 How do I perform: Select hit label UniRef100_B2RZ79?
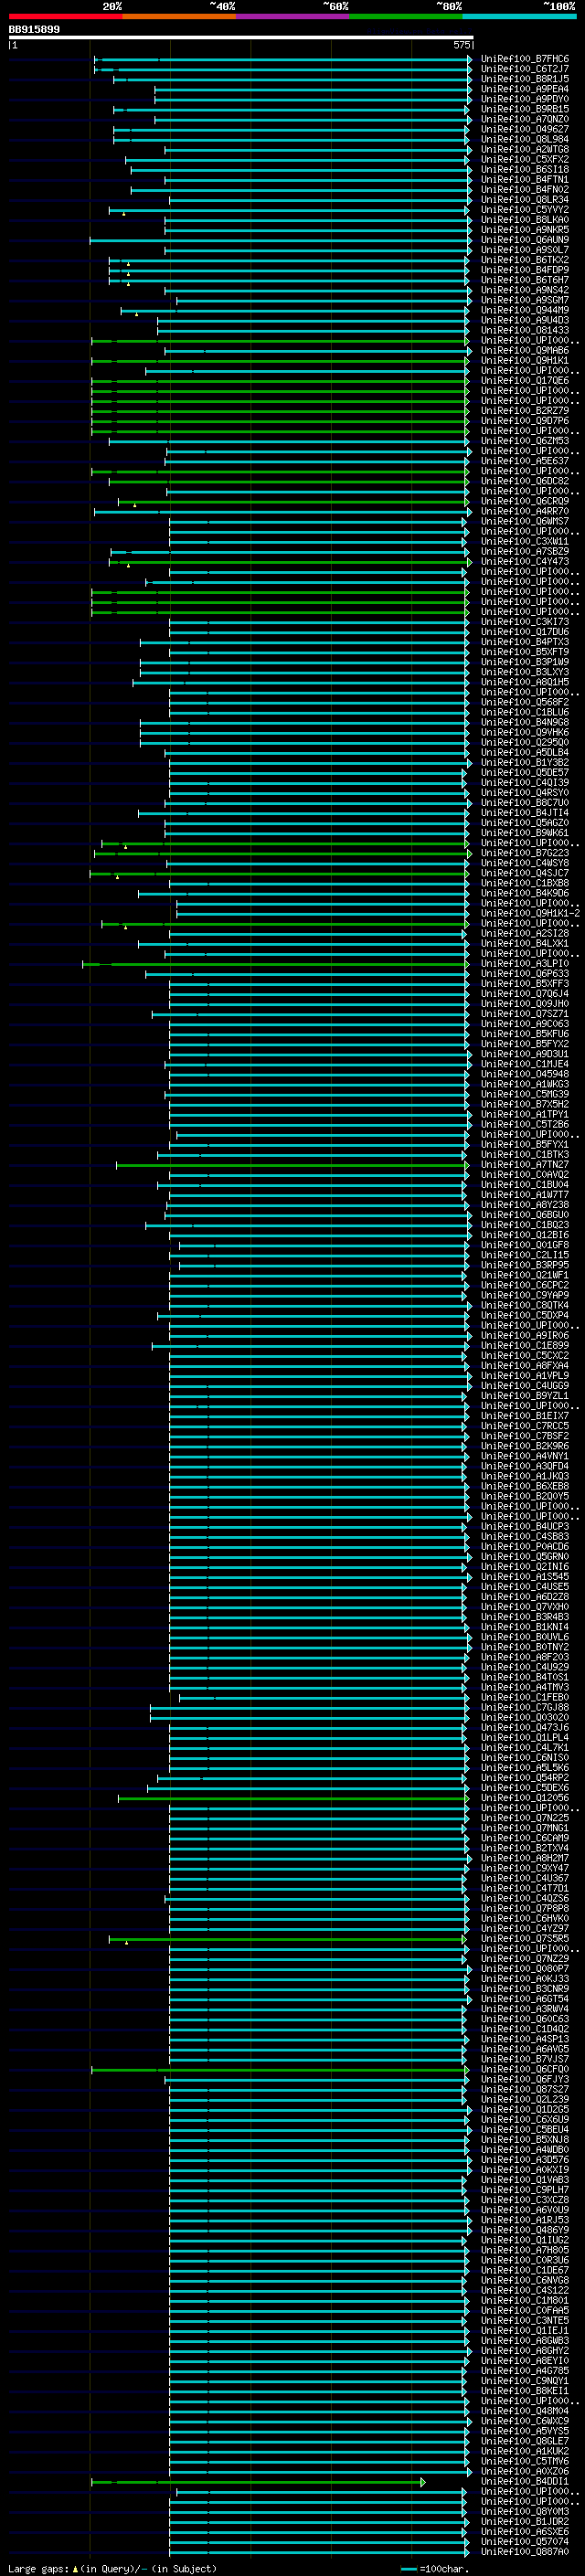(x=524, y=411)
